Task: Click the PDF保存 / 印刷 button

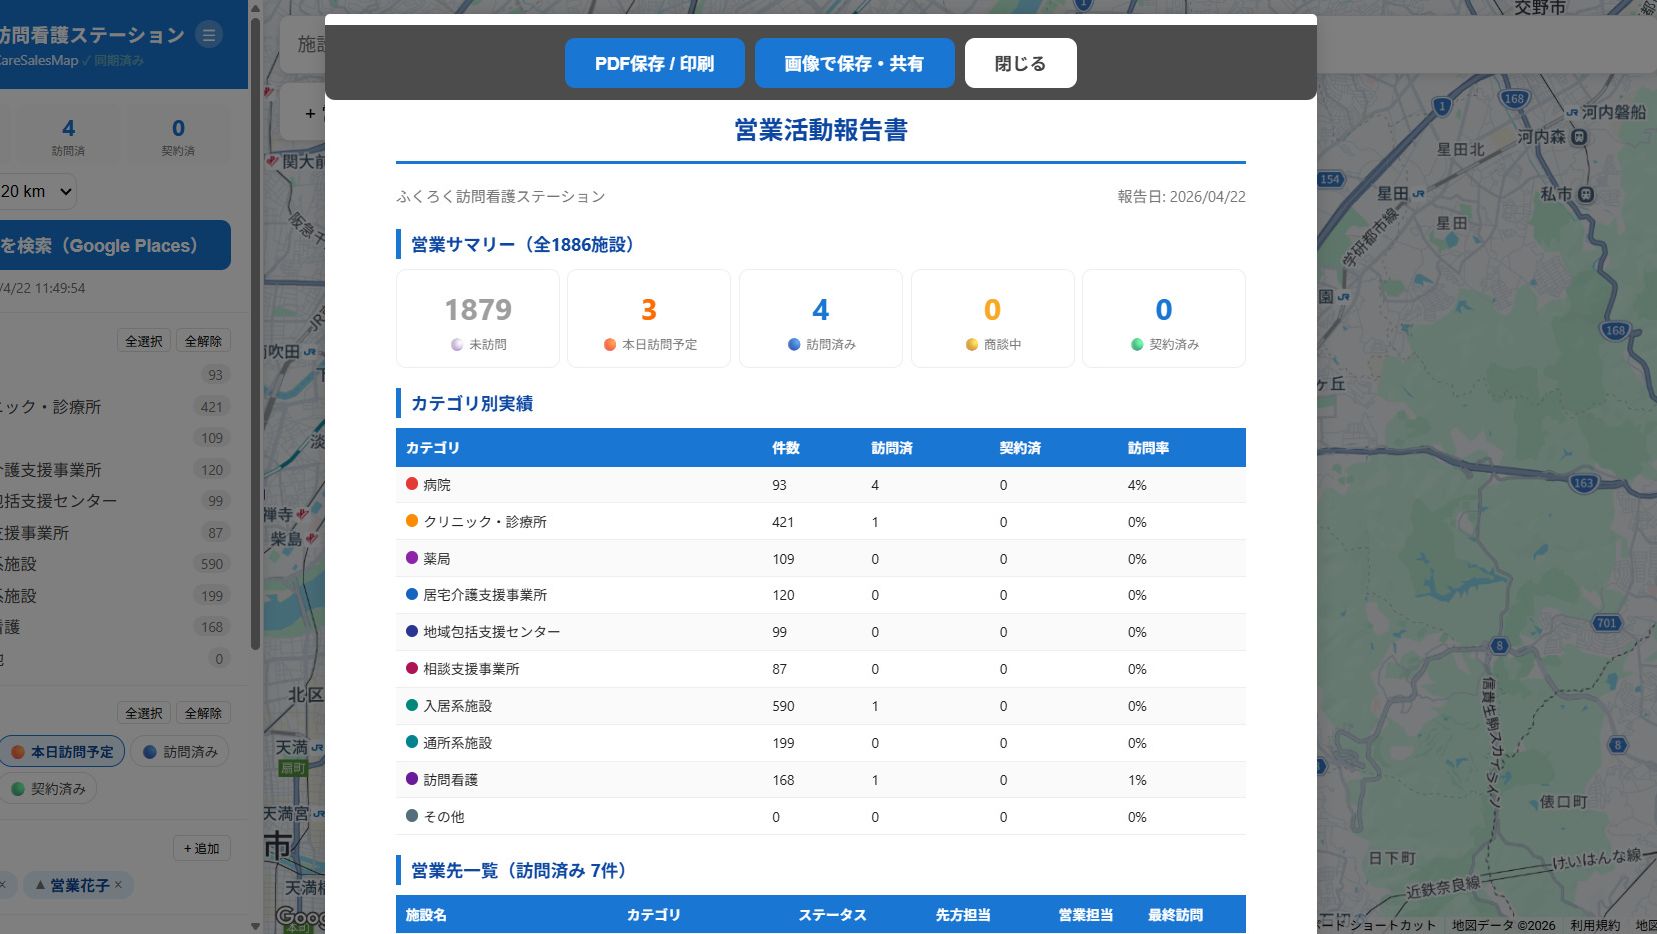Action: 655,62
